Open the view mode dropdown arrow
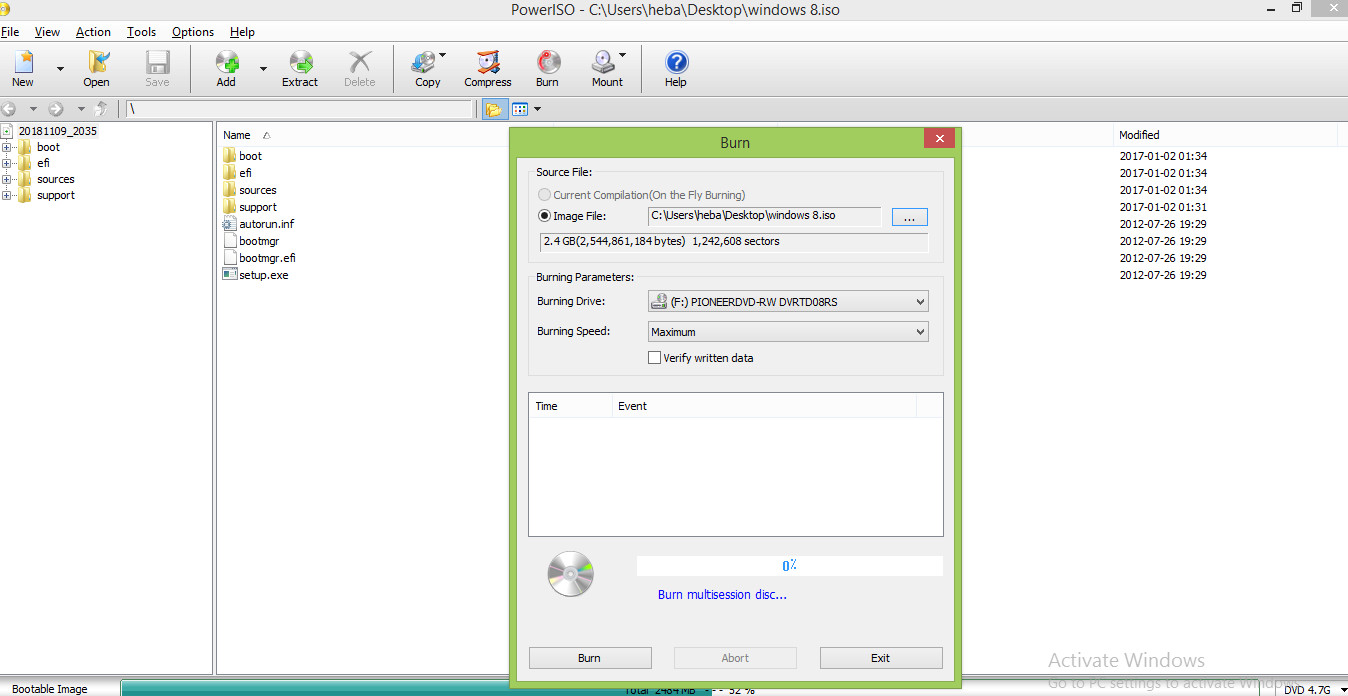This screenshot has width=1348, height=696. (537, 109)
